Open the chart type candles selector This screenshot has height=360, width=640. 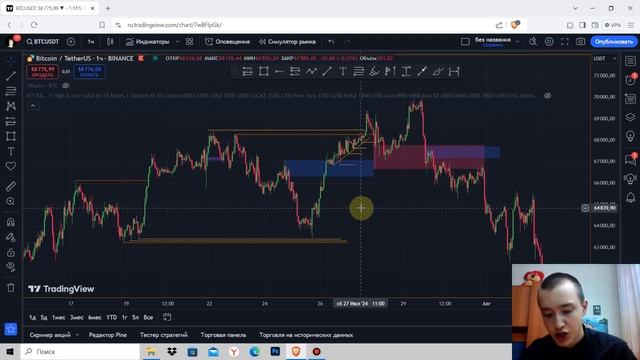[110, 42]
